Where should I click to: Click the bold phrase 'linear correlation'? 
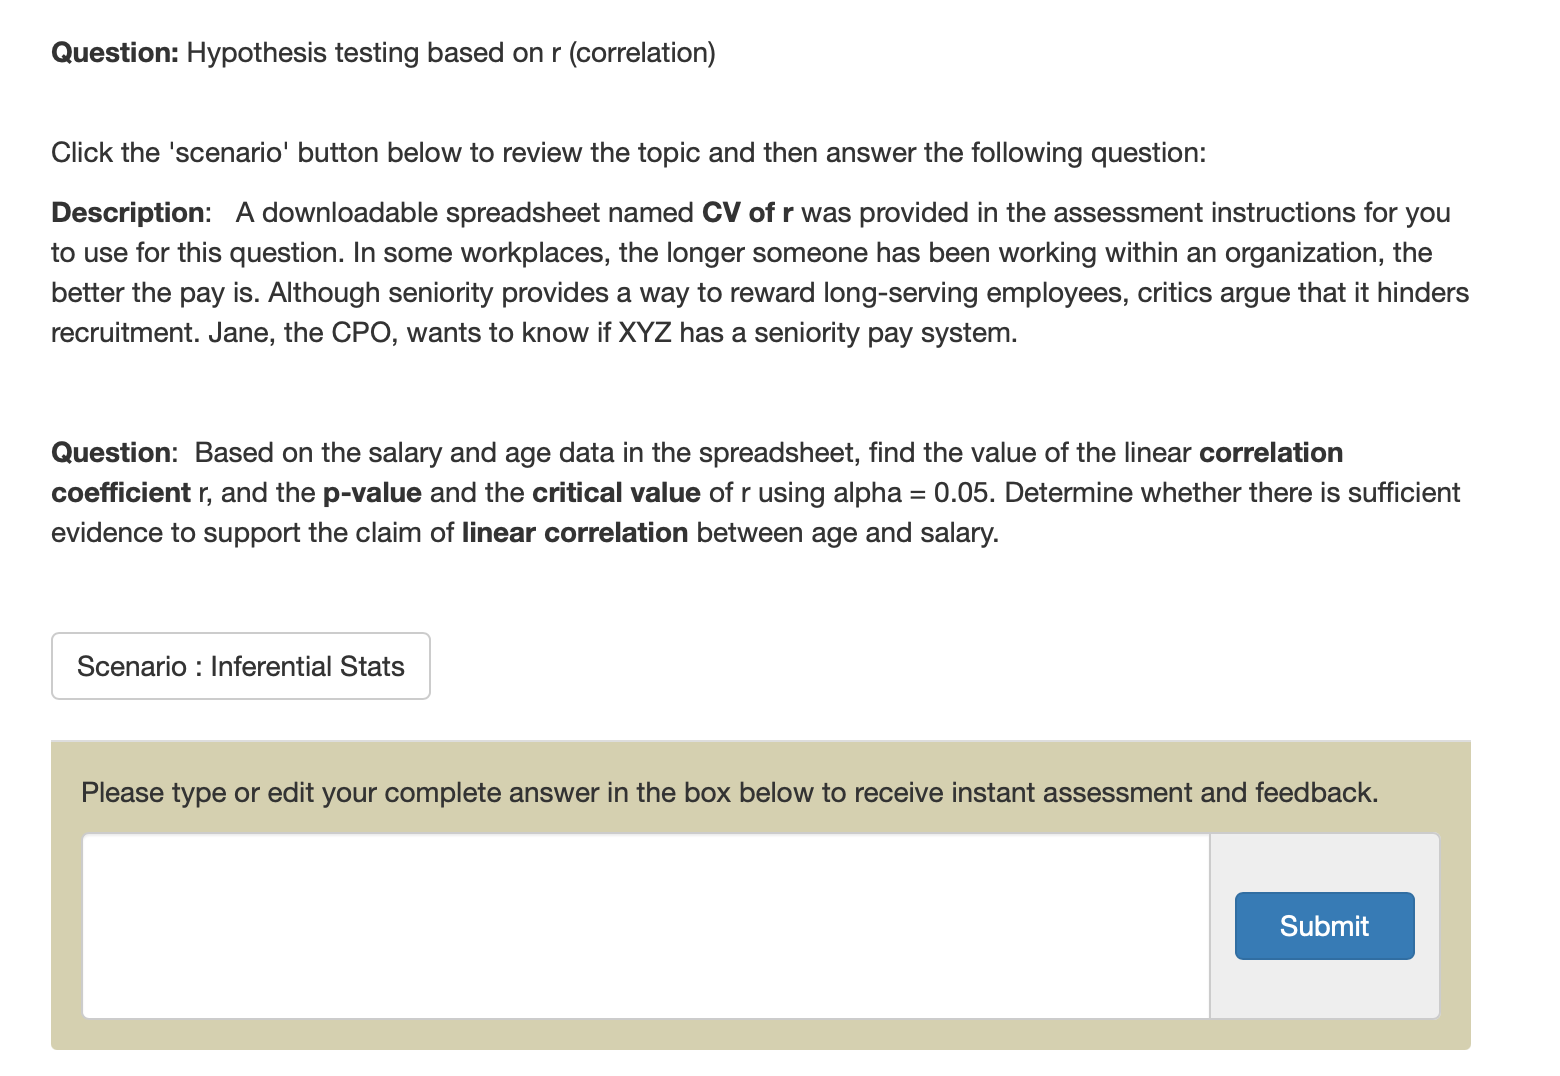coord(575,532)
